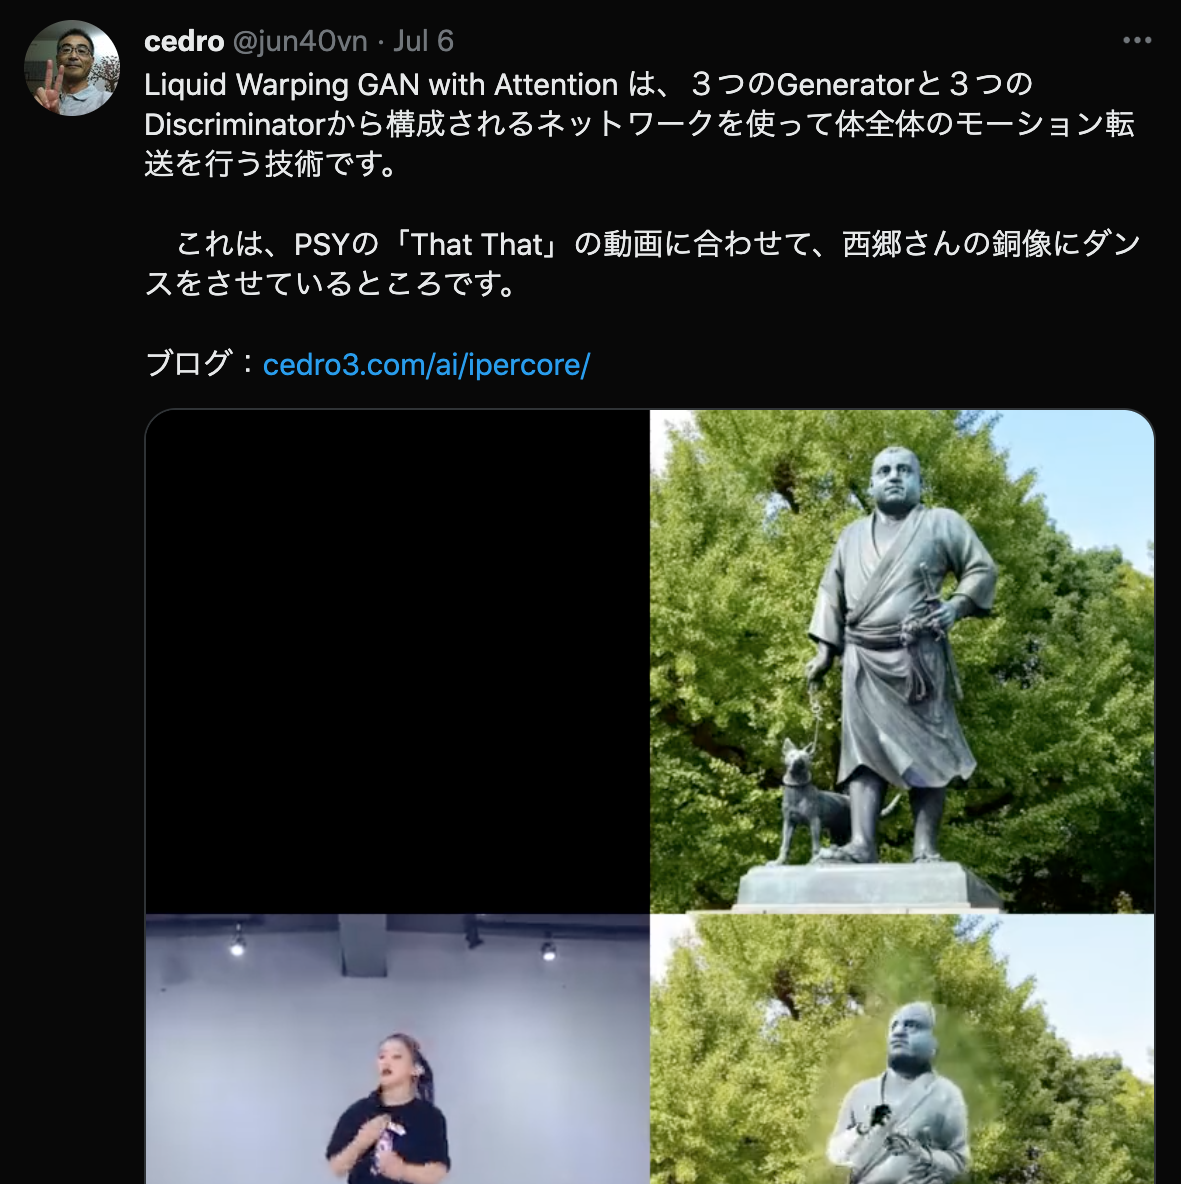The height and width of the screenshot is (1184, 1181).
Task: Open the tweet permalink via Jul 6 date
Action: point(423,41)
